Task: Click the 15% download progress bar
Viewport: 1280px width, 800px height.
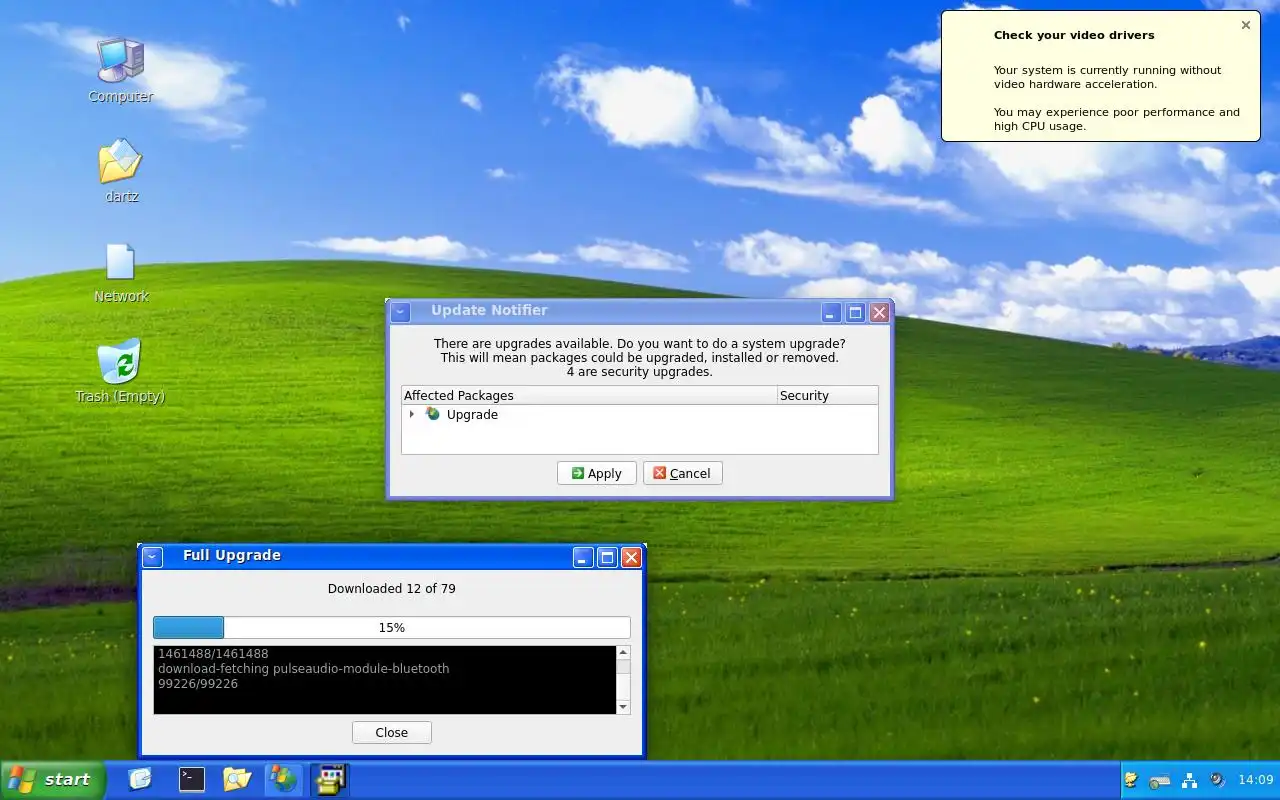Action: [391, 627]
